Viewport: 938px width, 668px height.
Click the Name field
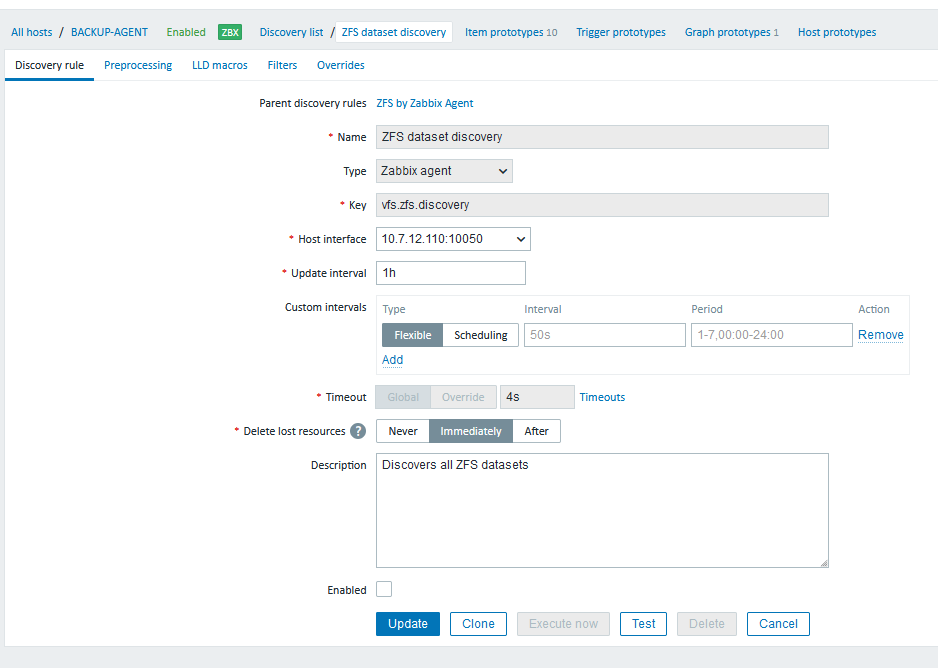[x=602, y=137]
